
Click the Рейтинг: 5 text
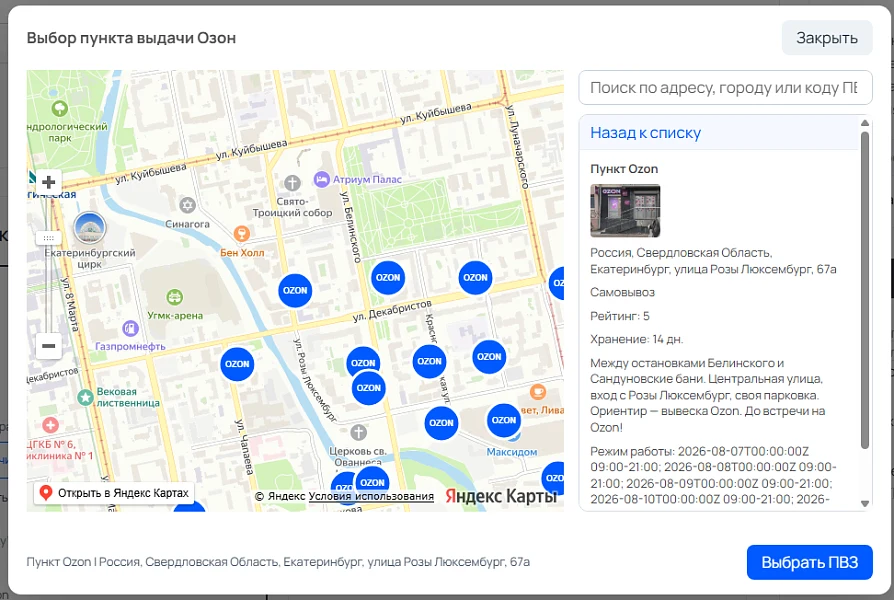click(620, 316)
